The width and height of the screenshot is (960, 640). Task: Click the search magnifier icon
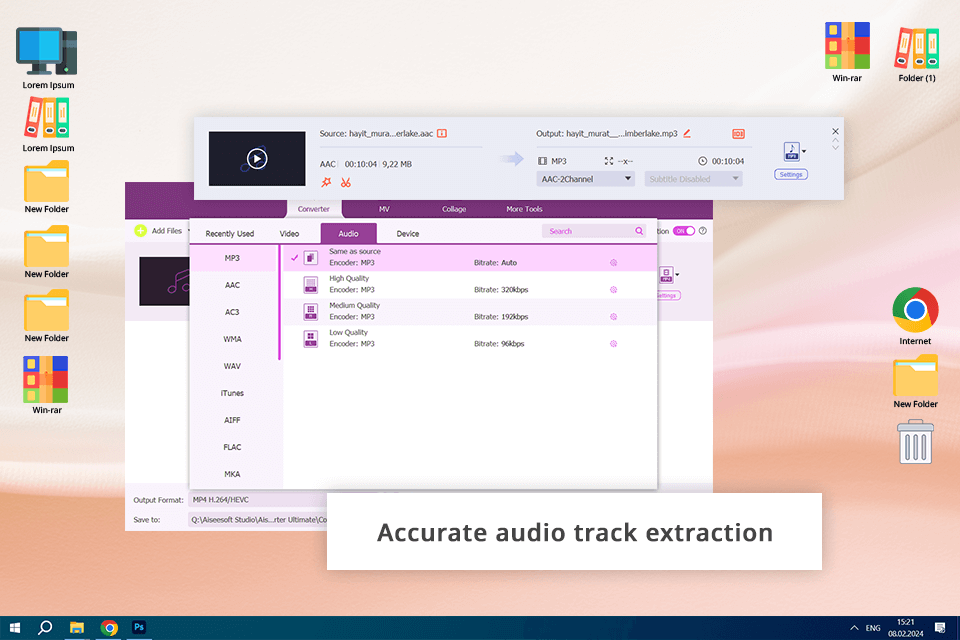639,231
